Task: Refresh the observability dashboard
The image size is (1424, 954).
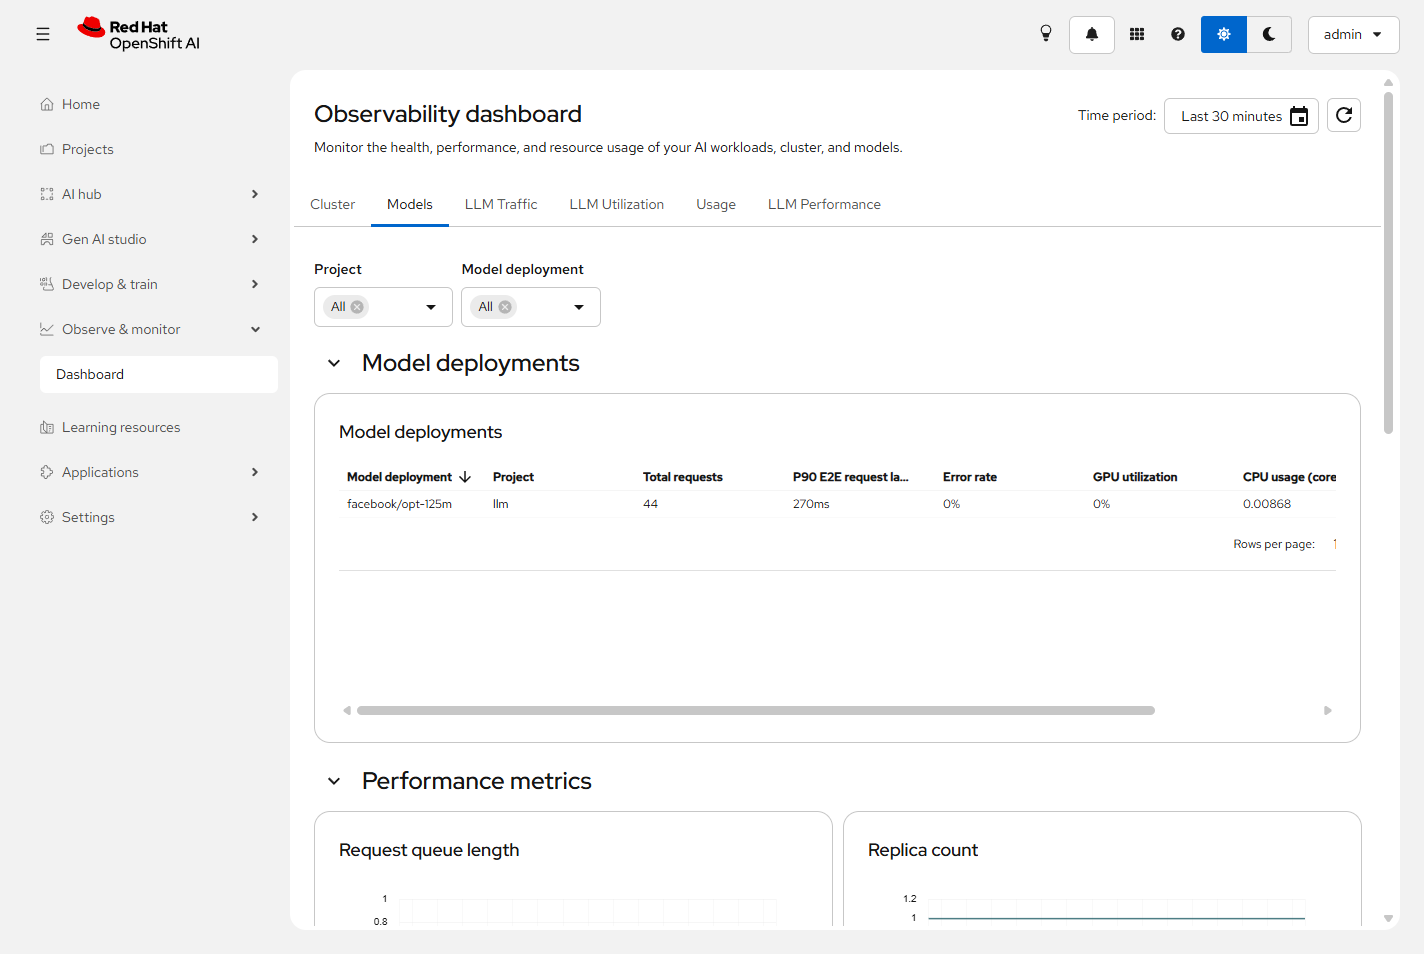Action: [1344, 115]
